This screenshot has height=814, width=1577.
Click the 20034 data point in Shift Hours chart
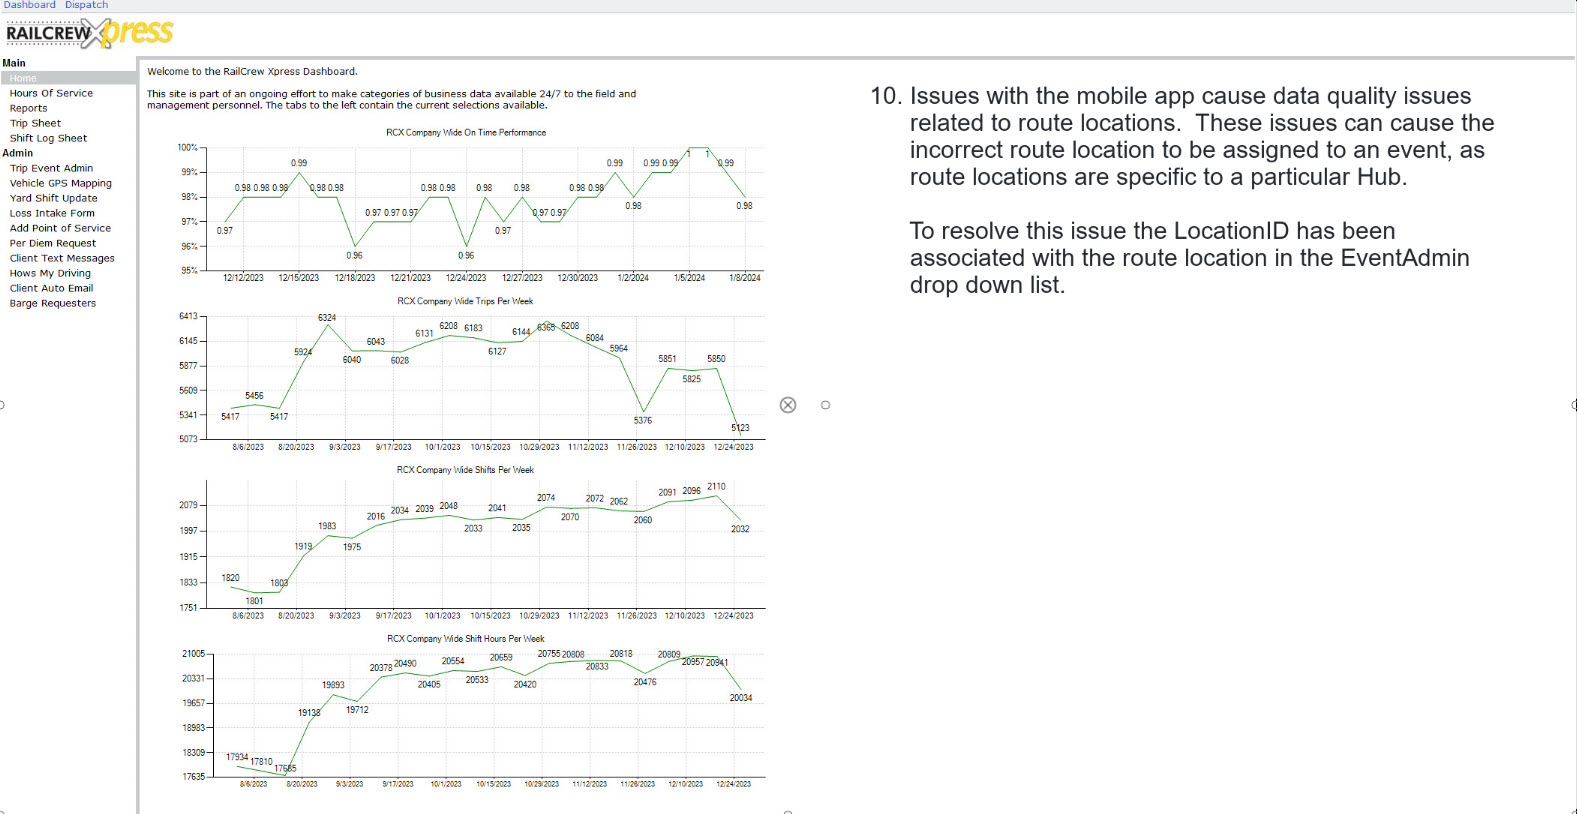[x=741, y=698]
